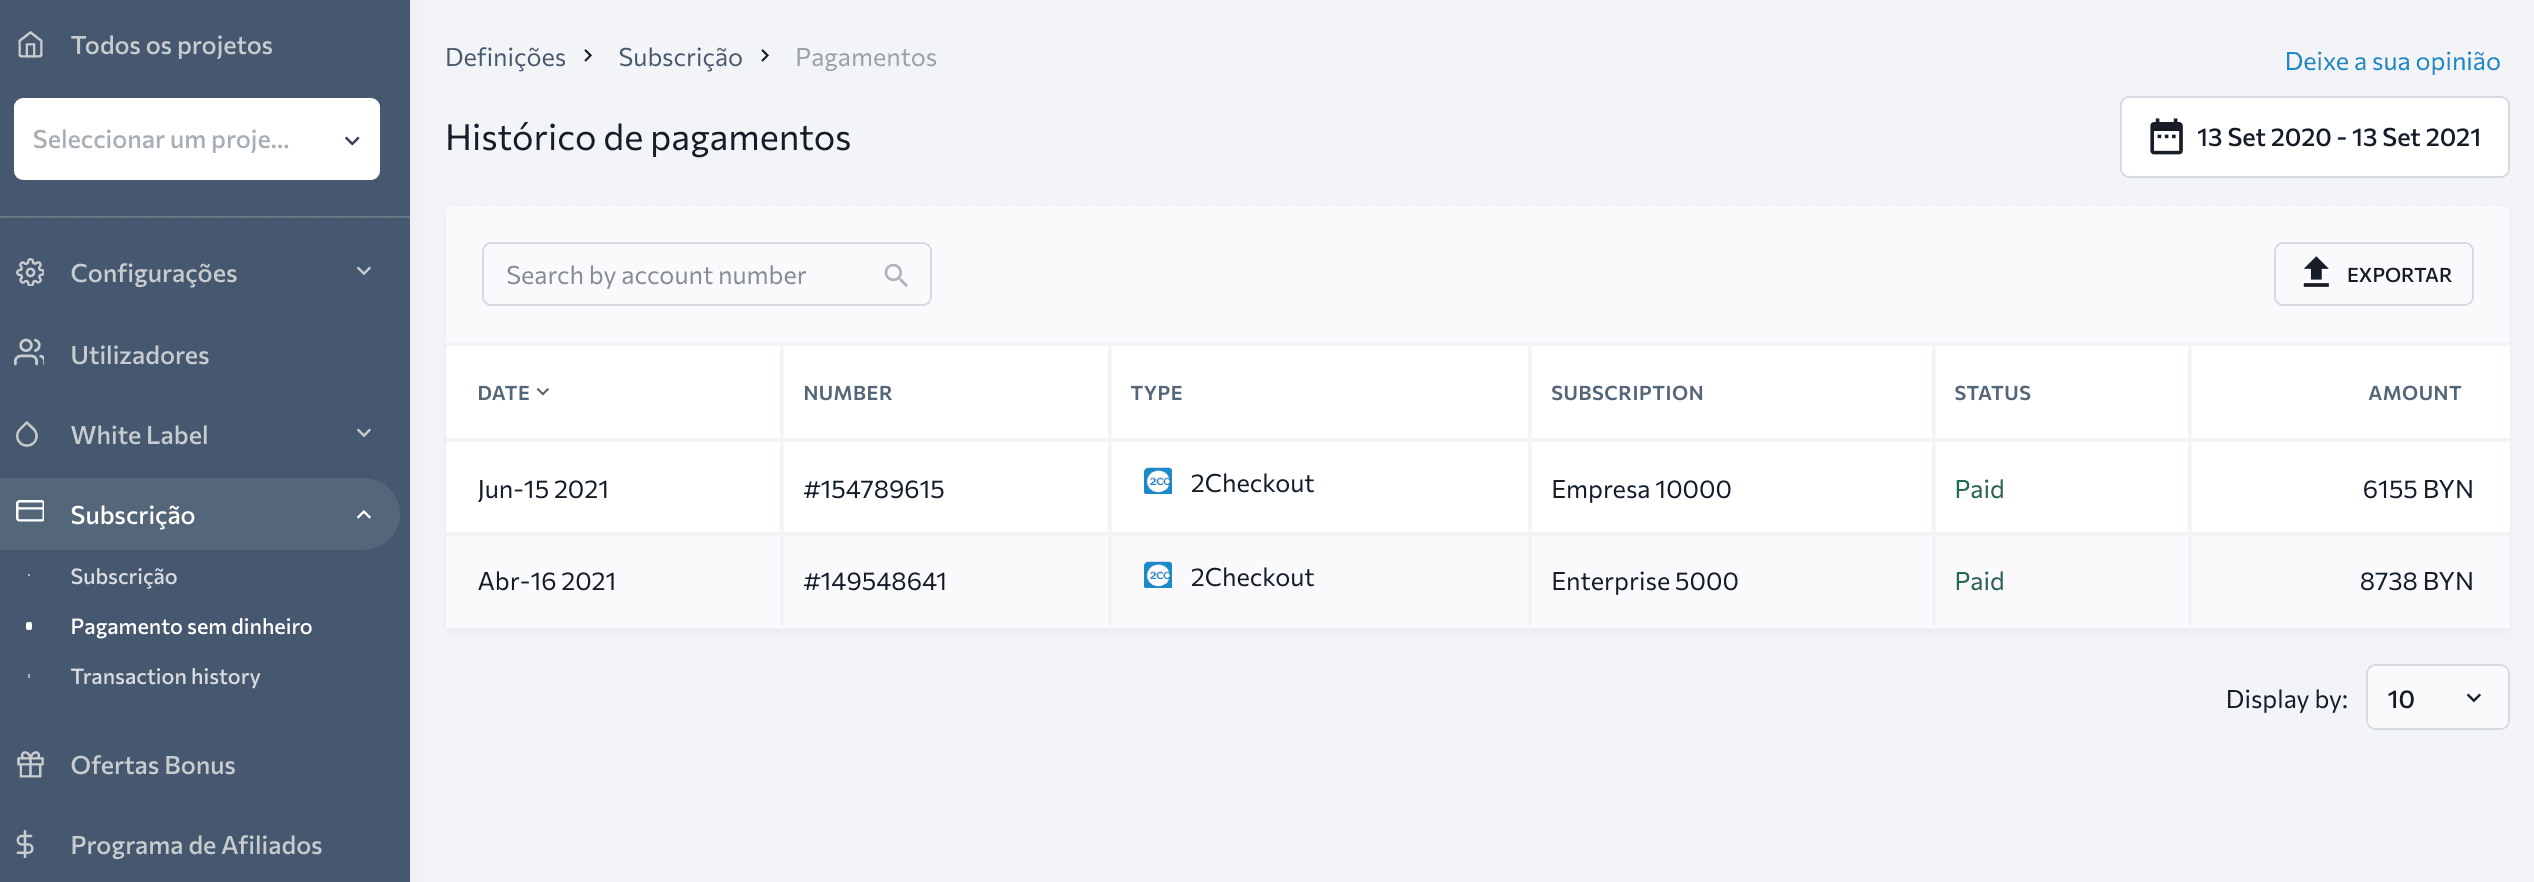Image resolution: width=2534 pixels, height=882 pixels.
Task: Click the calendar icon in date range
Action: [2166, 137]
